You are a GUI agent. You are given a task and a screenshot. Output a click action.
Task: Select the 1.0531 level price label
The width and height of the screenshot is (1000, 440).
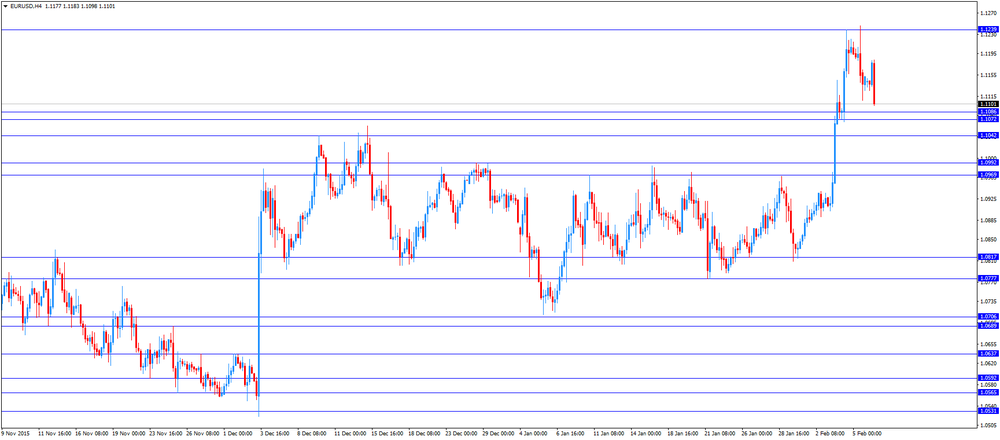[988, 411]
